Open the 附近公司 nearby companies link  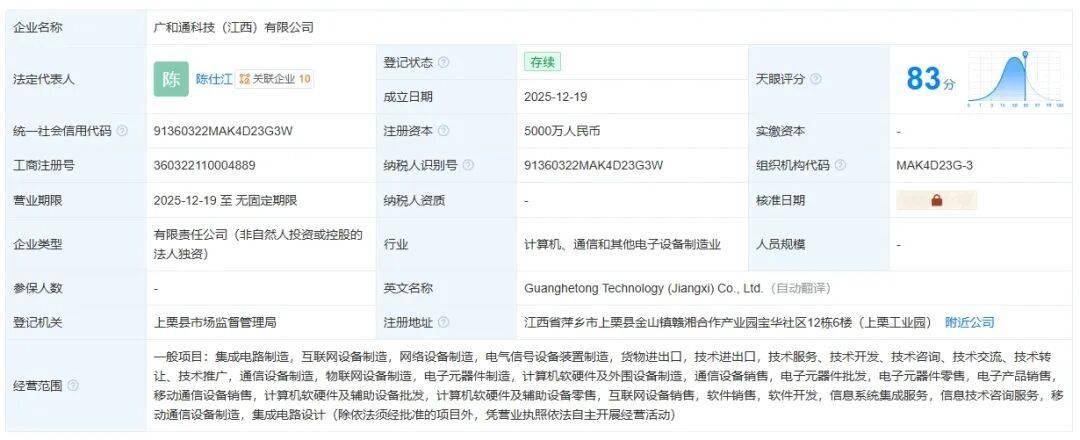tap(970, 322)
